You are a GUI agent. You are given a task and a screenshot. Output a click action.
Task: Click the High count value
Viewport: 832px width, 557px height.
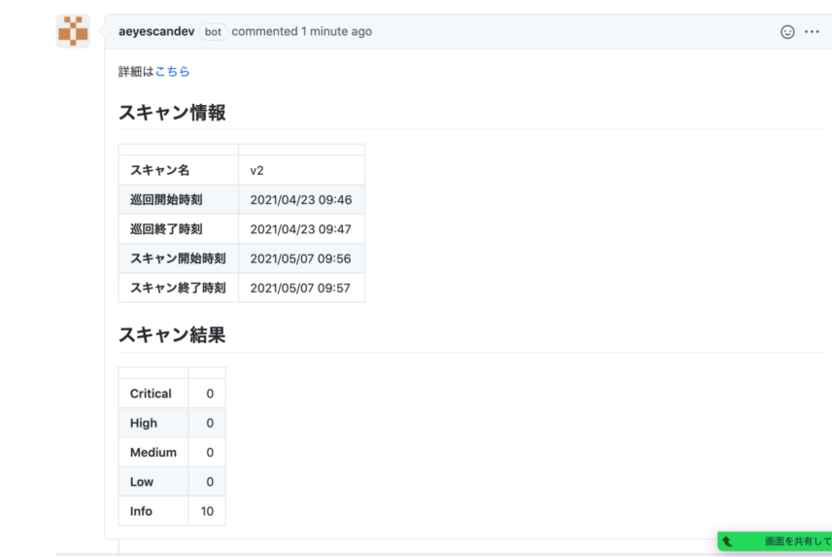pyautogui.click(x=210, y=423)
